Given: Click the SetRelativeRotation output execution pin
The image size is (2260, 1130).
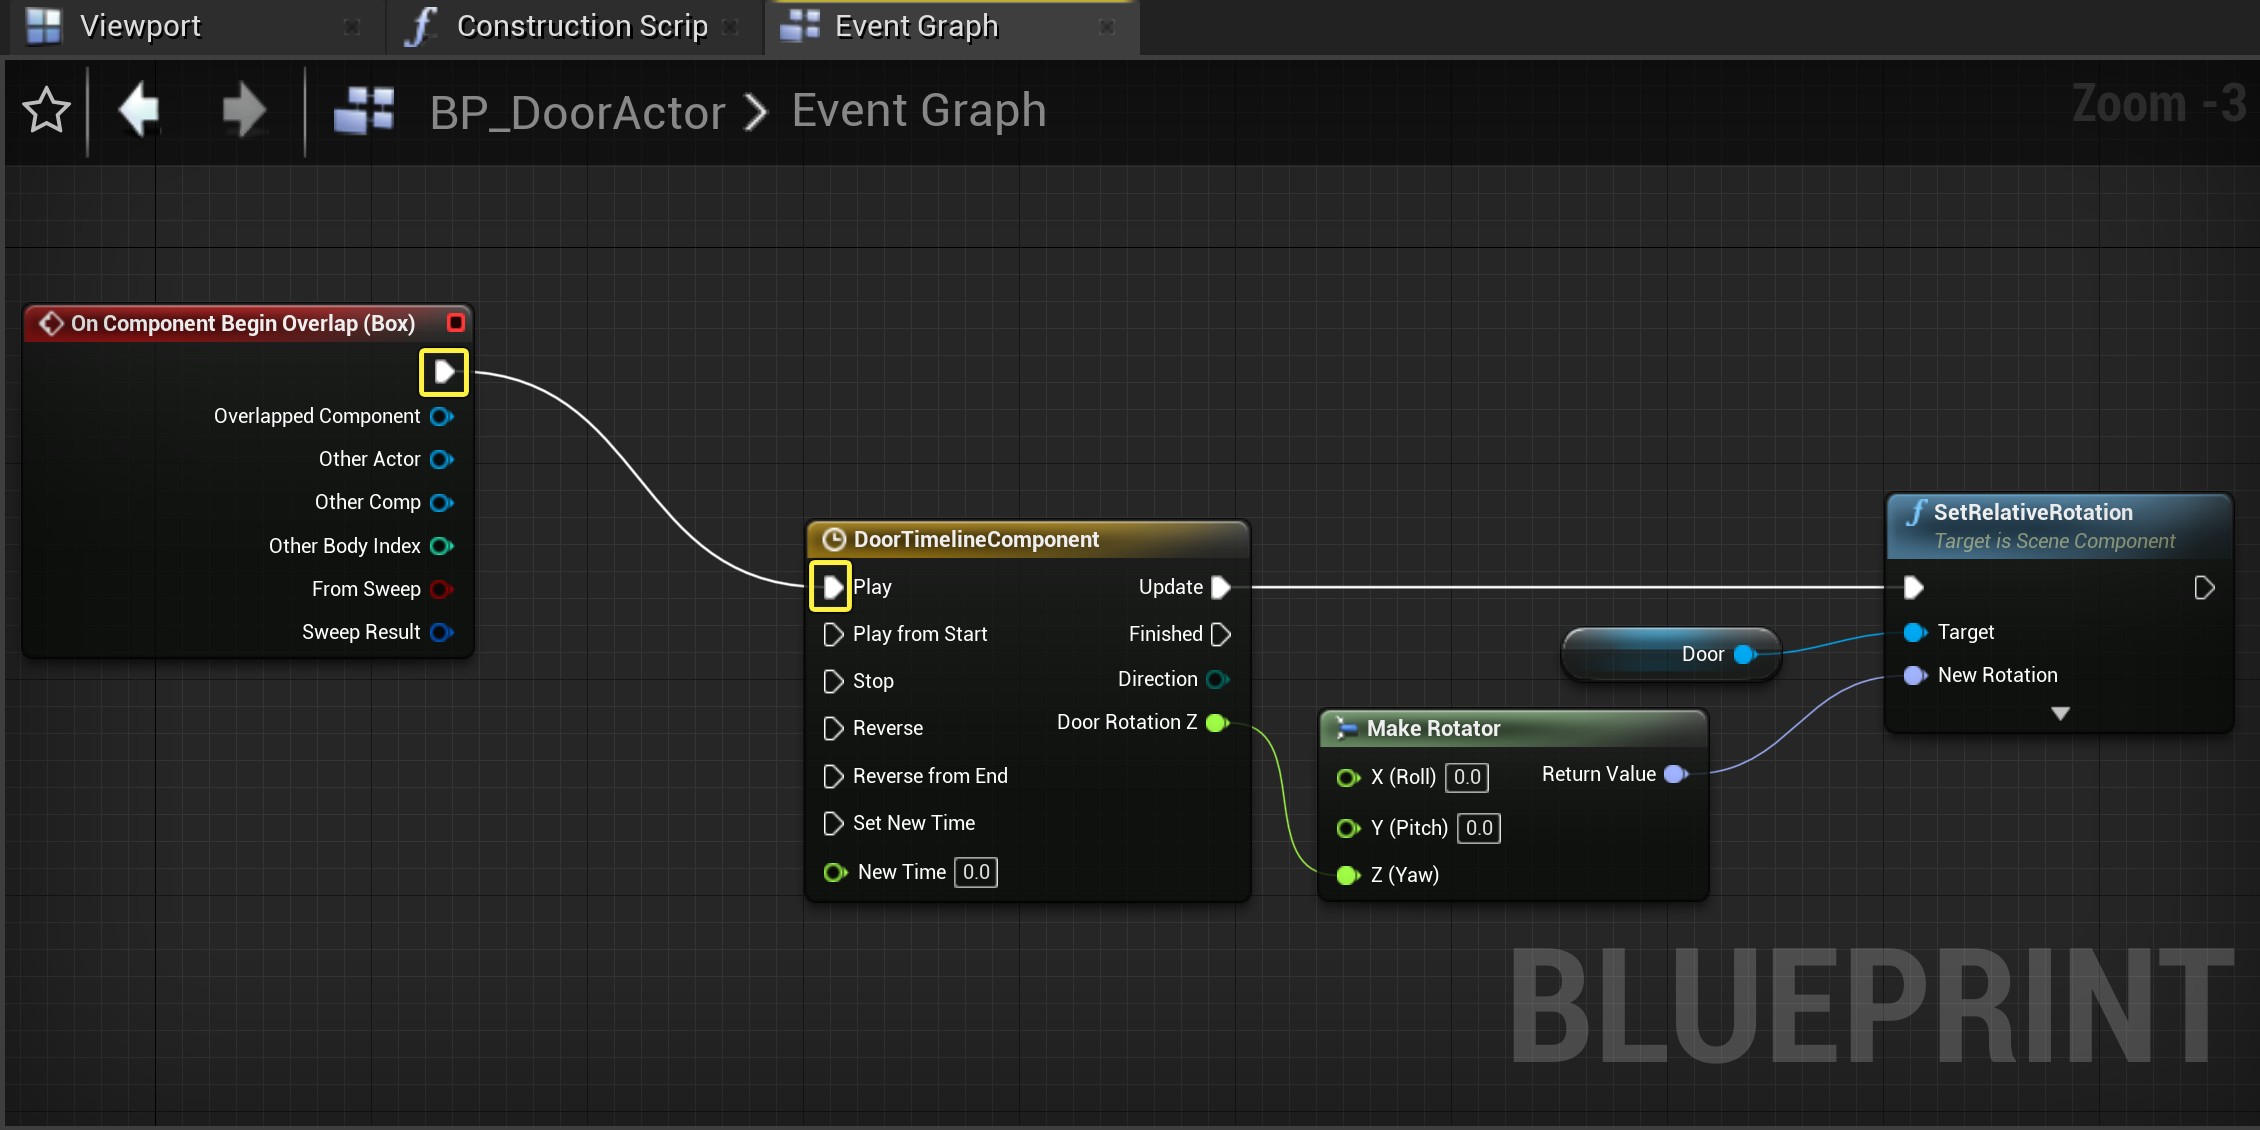Looking at the screenshot, I should pos(2203,587).
